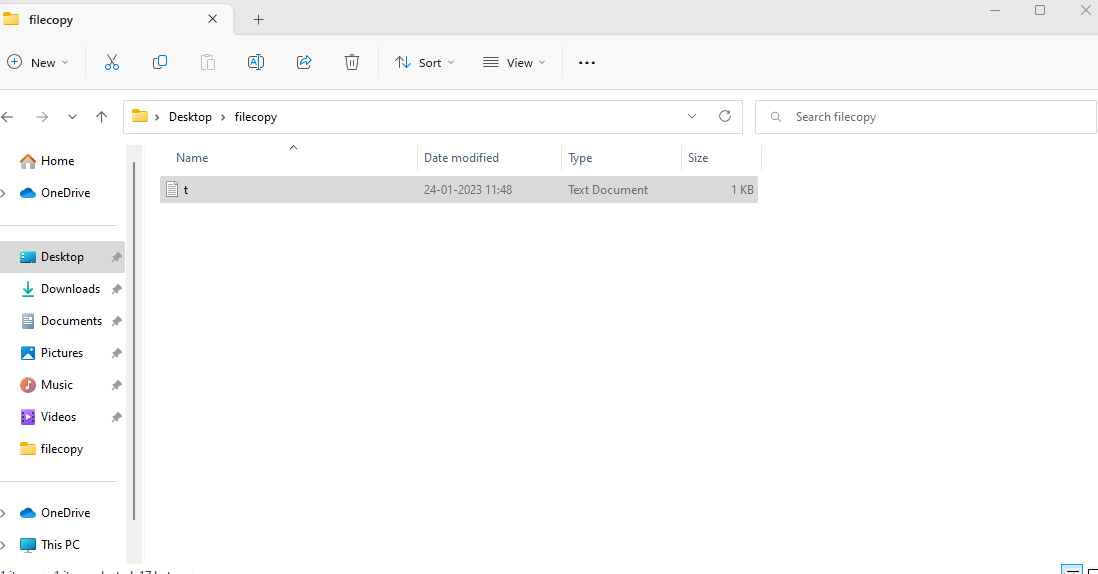Image resolution: width=1098 pixels, height=574 pixels.
Task: Click the Copy icon in toolbar
Action: [160, 62]
